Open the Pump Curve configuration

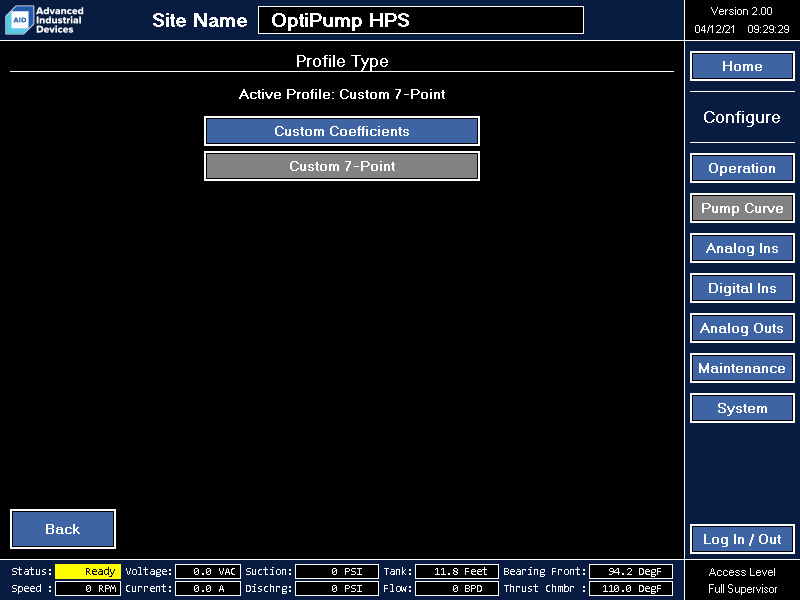(742, 208)
